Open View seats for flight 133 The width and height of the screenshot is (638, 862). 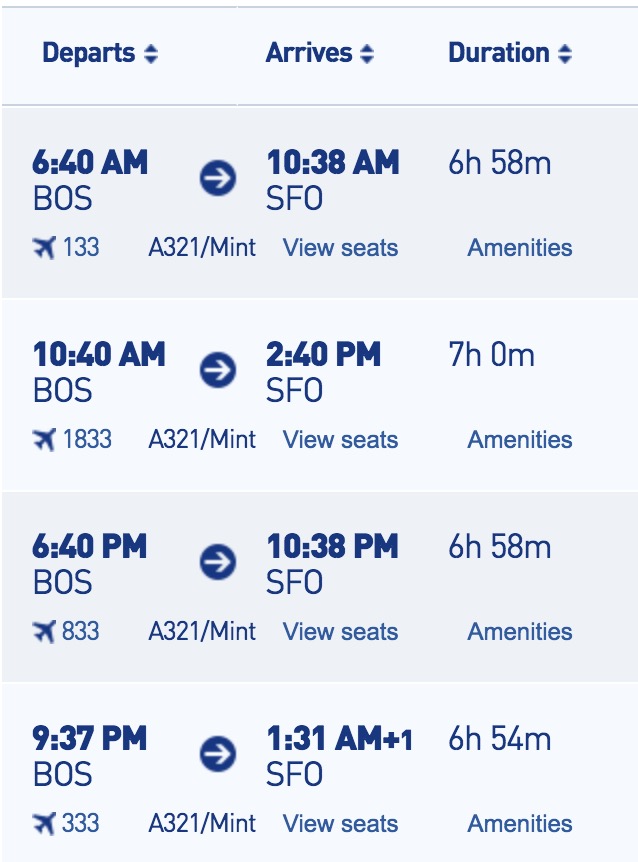click(340, 247)
